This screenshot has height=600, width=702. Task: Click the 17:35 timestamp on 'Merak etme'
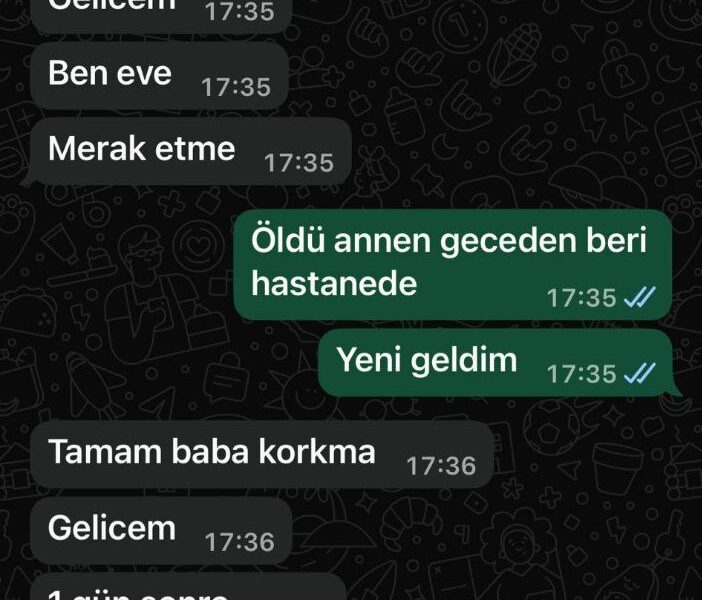tap(299, 163)
